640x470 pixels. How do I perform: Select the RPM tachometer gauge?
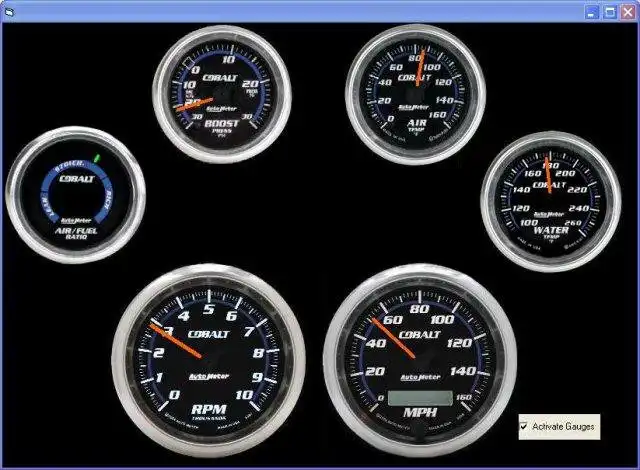tap(209, 361)
